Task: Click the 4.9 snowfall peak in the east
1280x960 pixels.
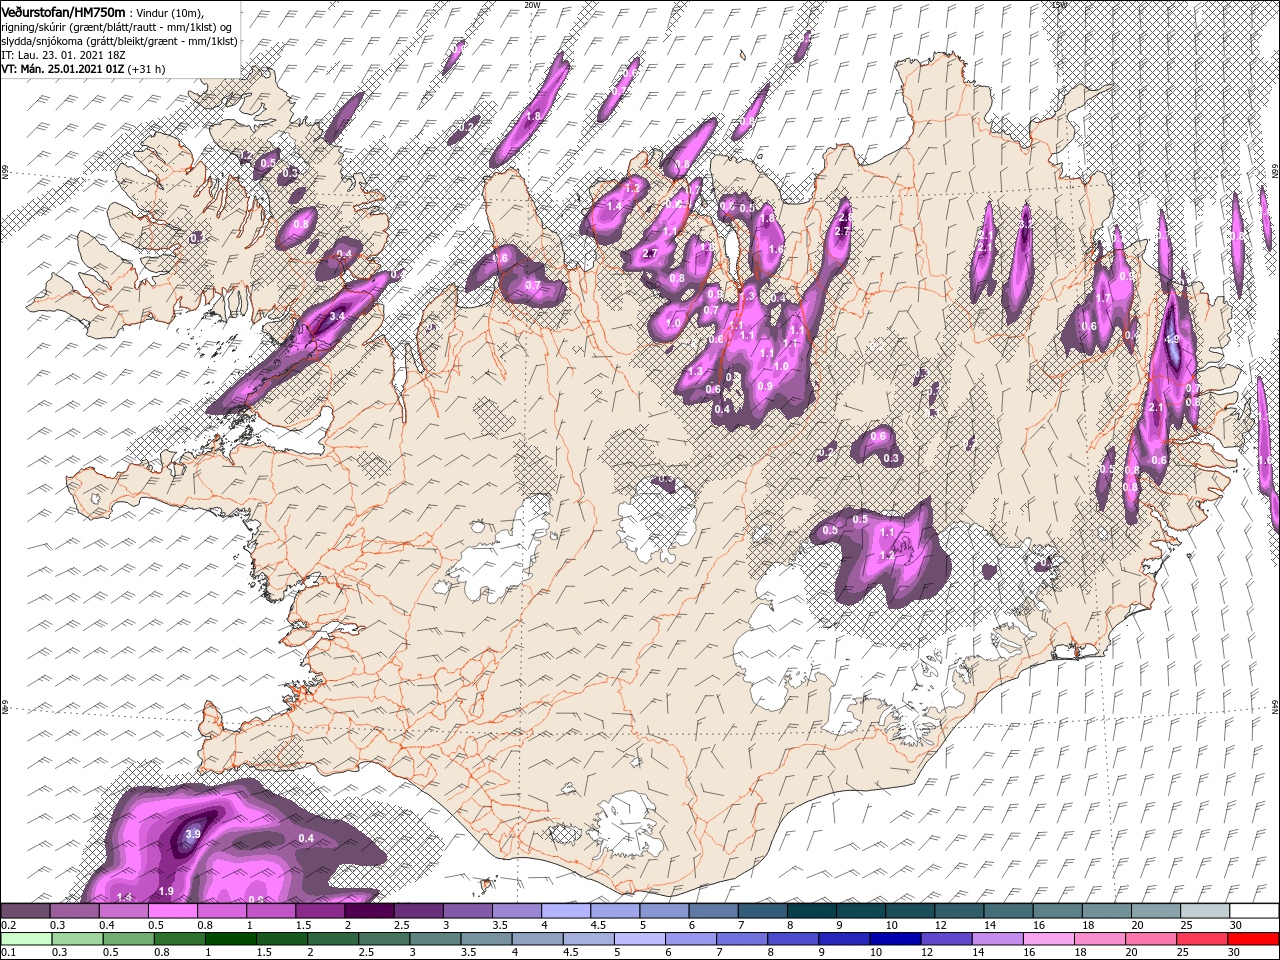Action: pyautogui.click(x=1173, y=339)
